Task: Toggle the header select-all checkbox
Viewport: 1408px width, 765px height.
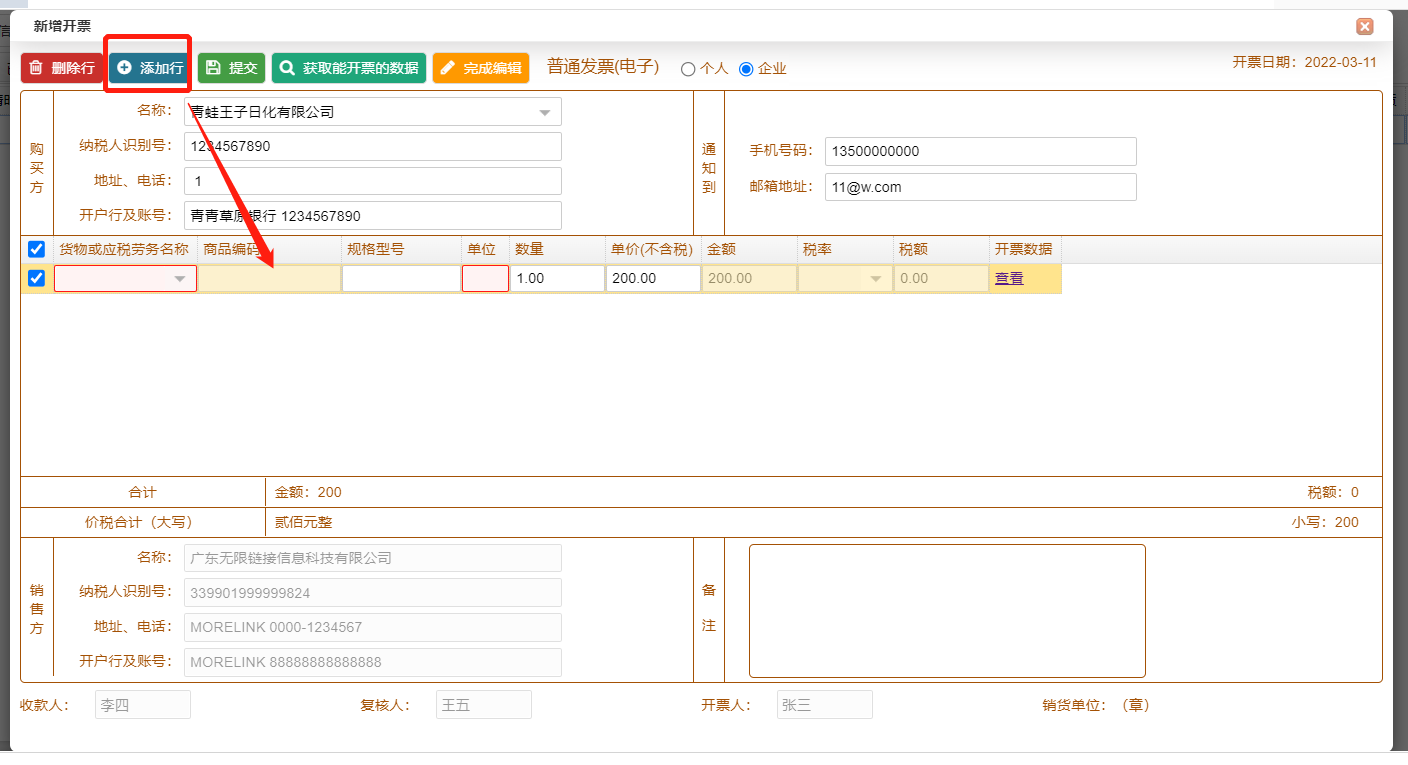Action: click(36, 249)
